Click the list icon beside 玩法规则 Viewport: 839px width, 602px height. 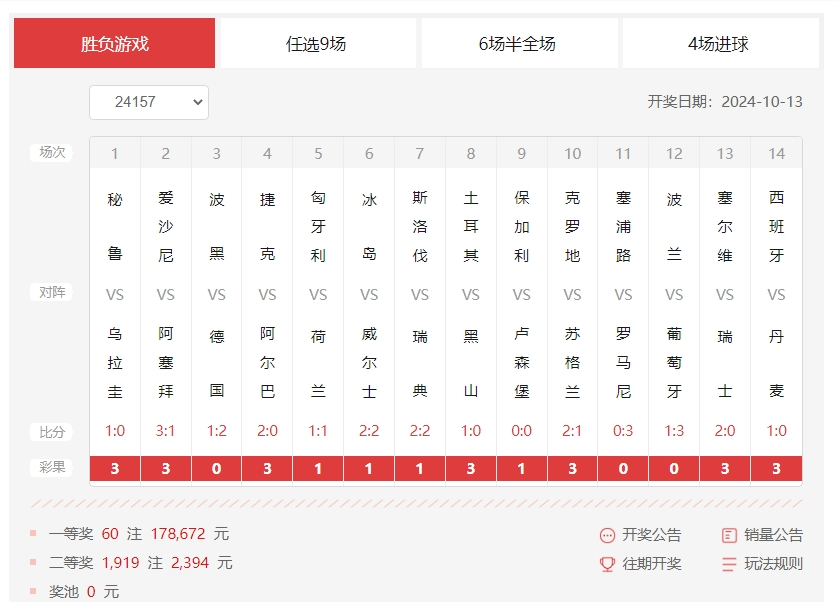(729, 564)
